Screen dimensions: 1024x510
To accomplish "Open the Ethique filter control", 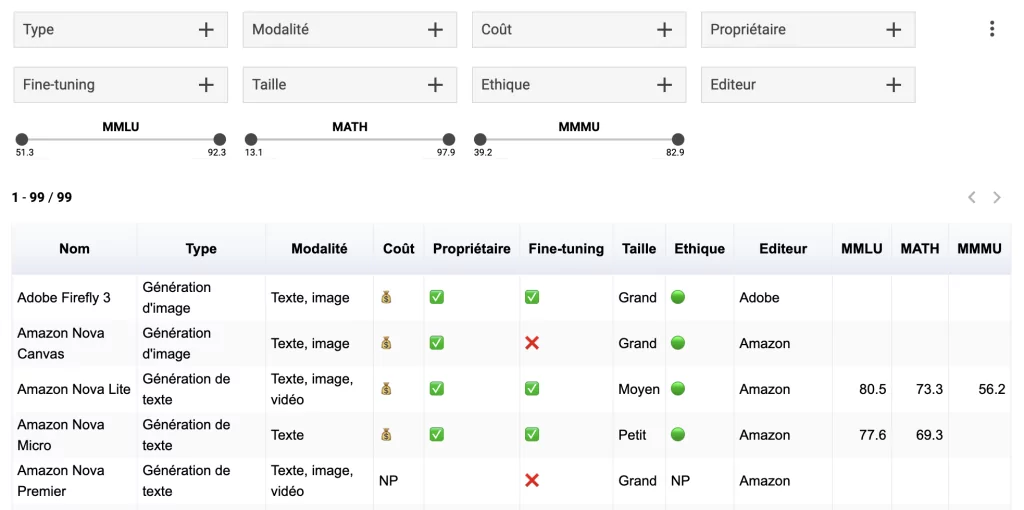I will point(578,85).
